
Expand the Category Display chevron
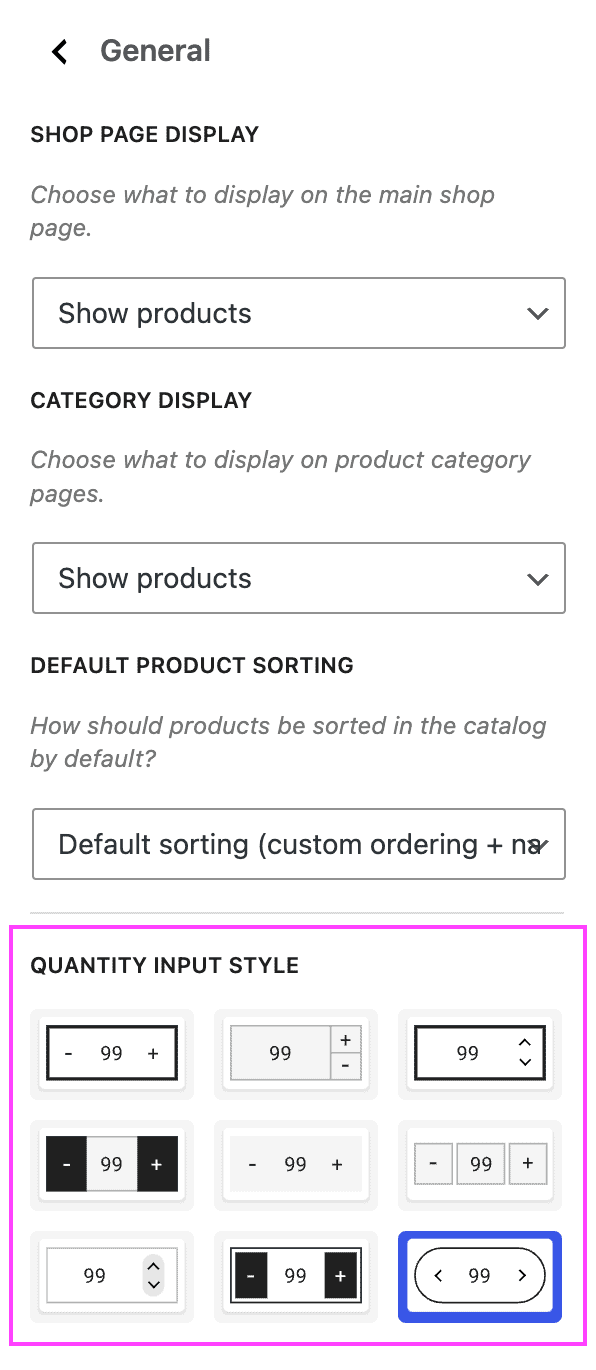538,578
